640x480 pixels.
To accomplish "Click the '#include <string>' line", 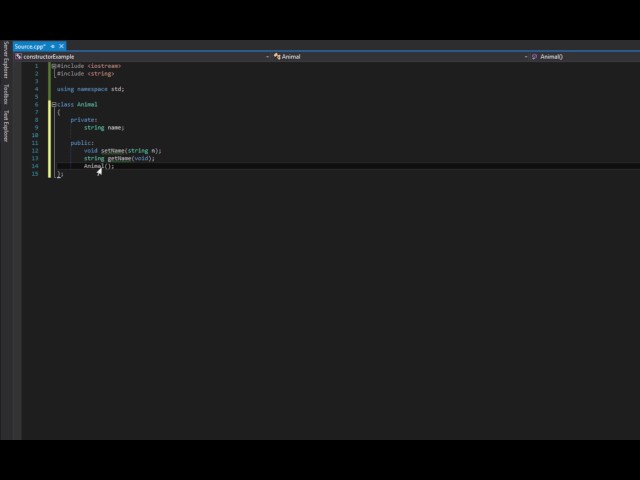I will coord(86,74).
